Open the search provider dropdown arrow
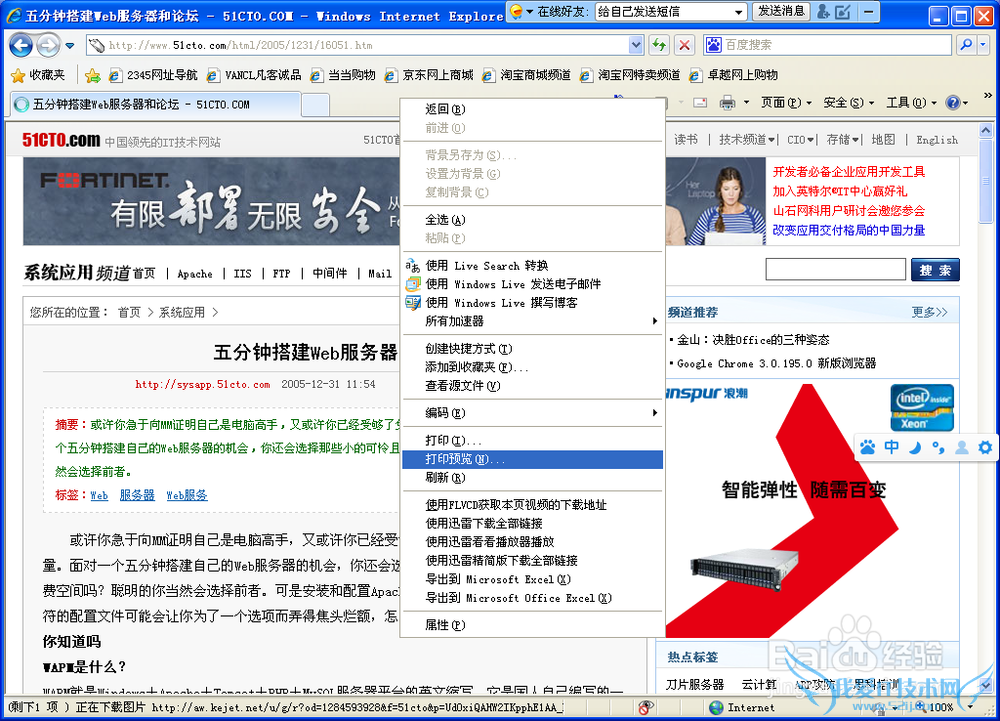 pyautogui.click(x=983, y=45)
